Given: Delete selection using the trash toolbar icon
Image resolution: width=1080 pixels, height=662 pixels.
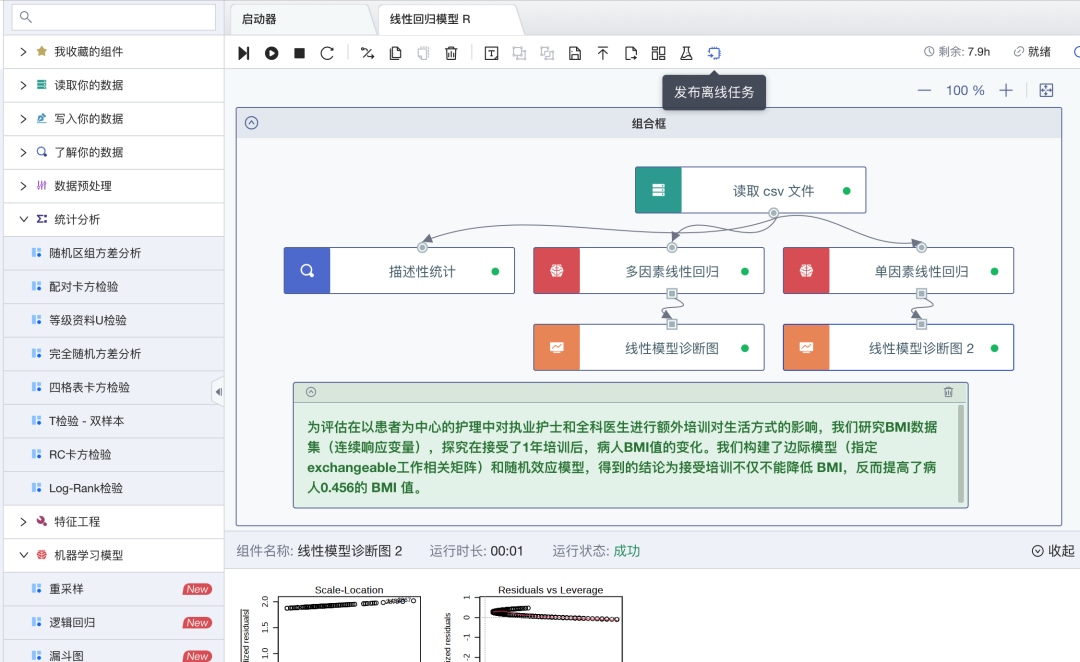Looking at the screenshot, I should click(x=450, y=52).
